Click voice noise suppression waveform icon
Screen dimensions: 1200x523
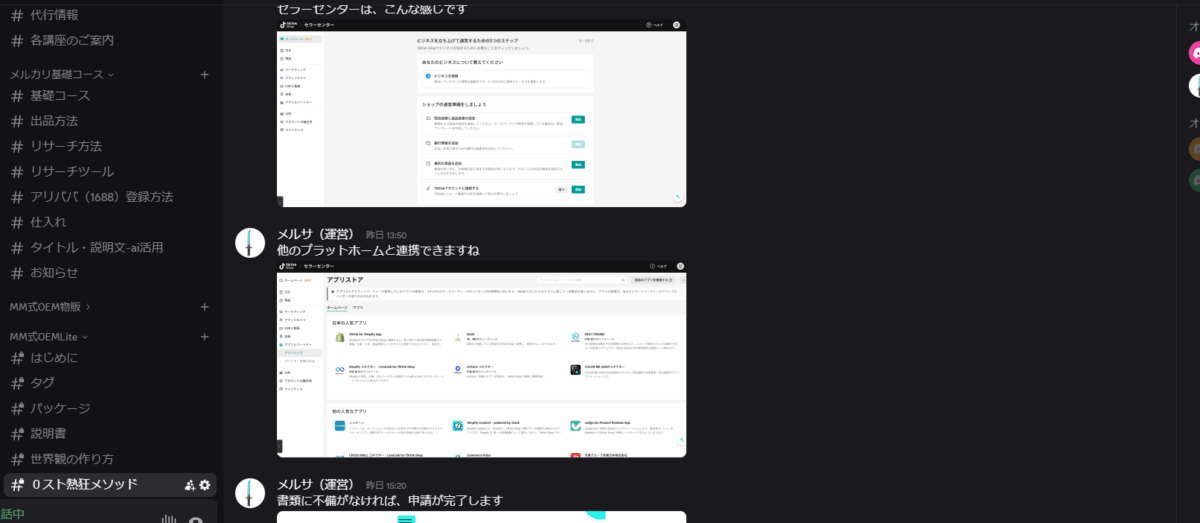(x=168, y=518)
